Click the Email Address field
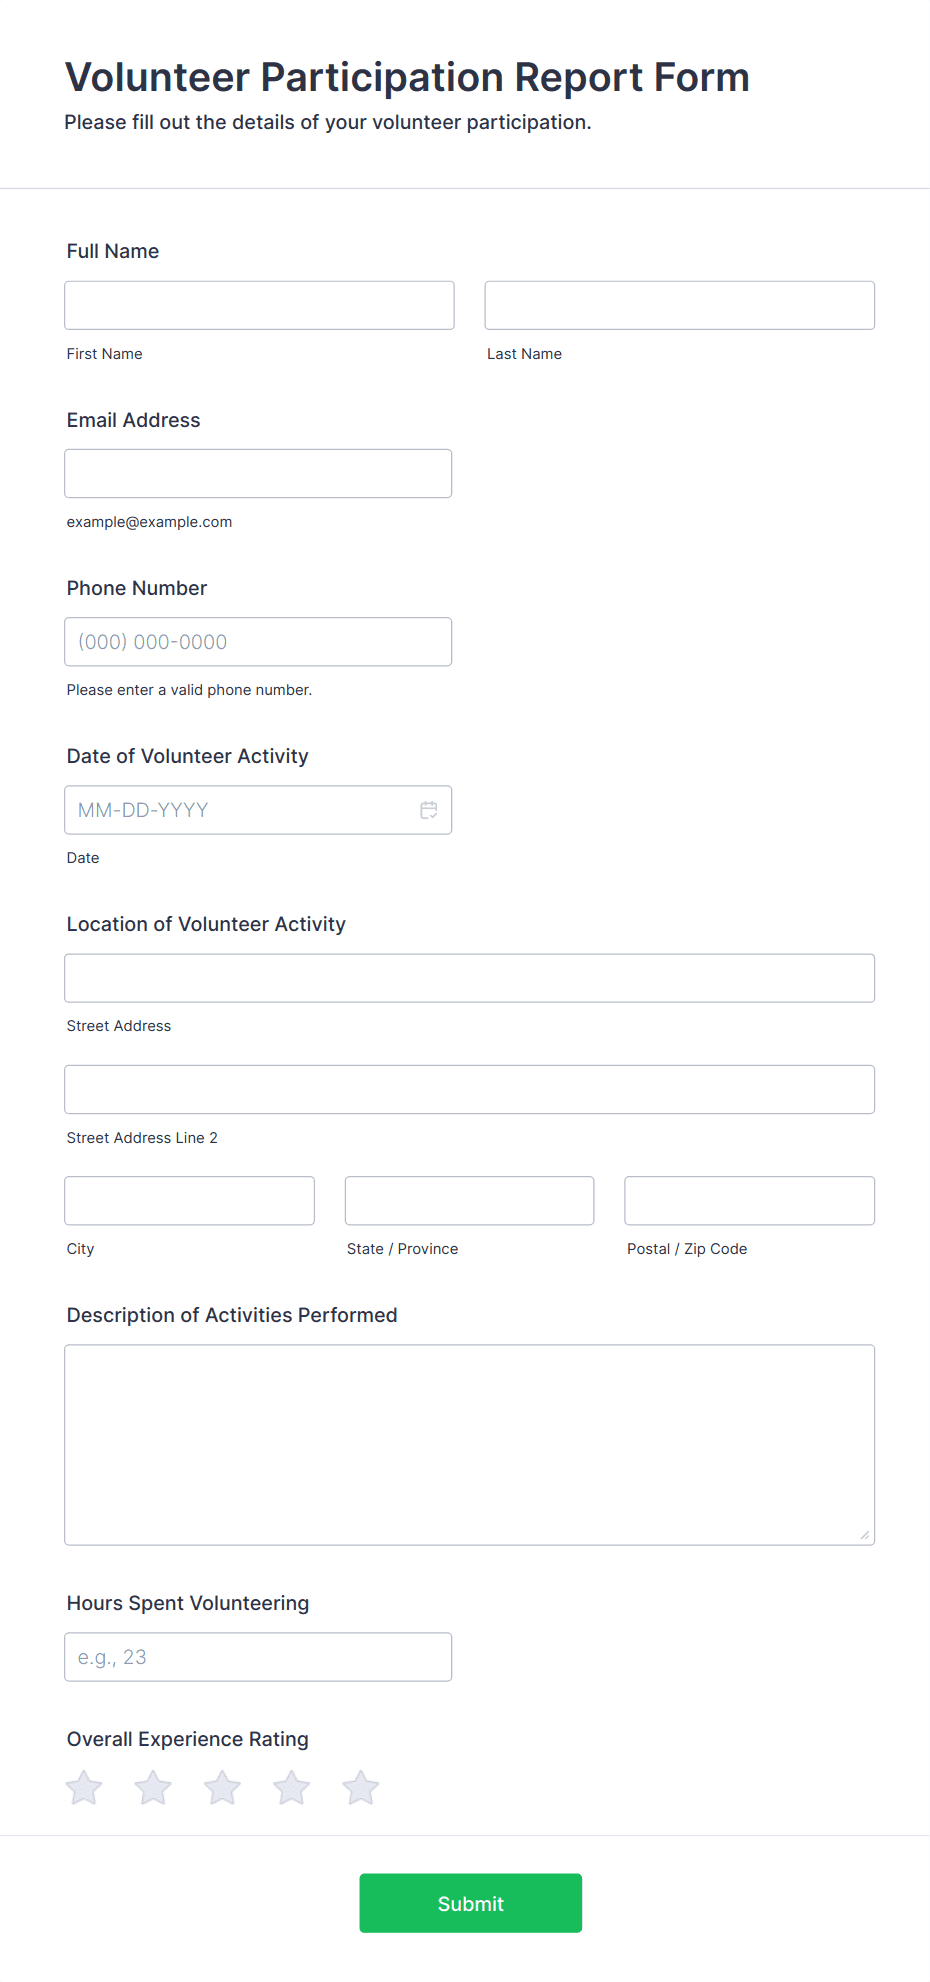Viewport: 930px width, 1982px height. click(x=258, y=473)
